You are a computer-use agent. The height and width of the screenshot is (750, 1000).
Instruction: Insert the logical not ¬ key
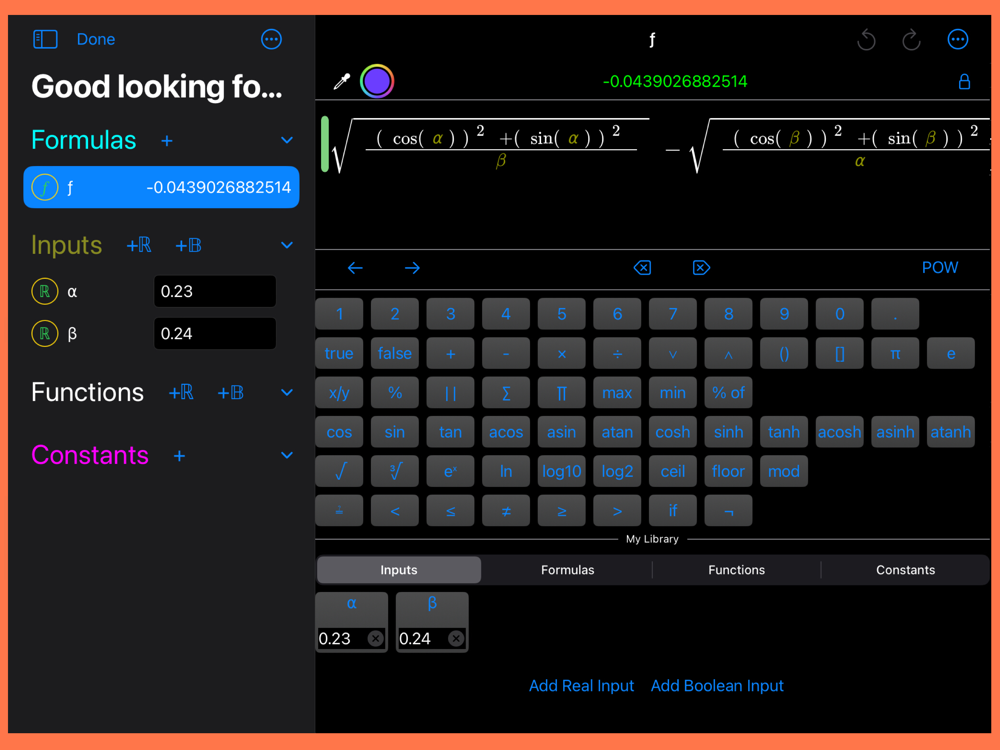(728, 511)
